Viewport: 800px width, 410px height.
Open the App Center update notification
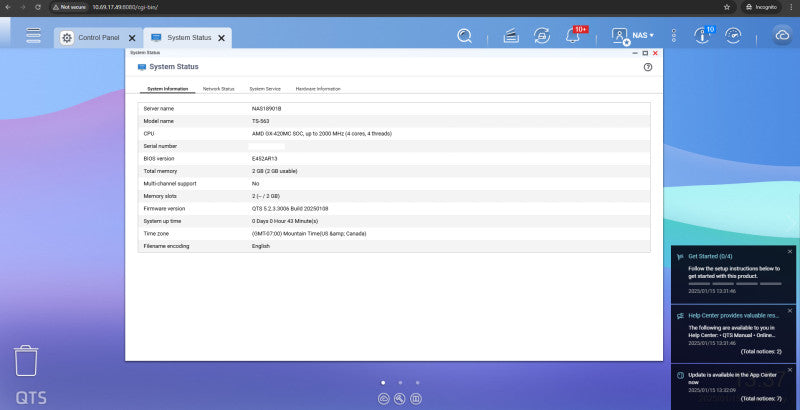pyautogui.click(x=733, y=378)
